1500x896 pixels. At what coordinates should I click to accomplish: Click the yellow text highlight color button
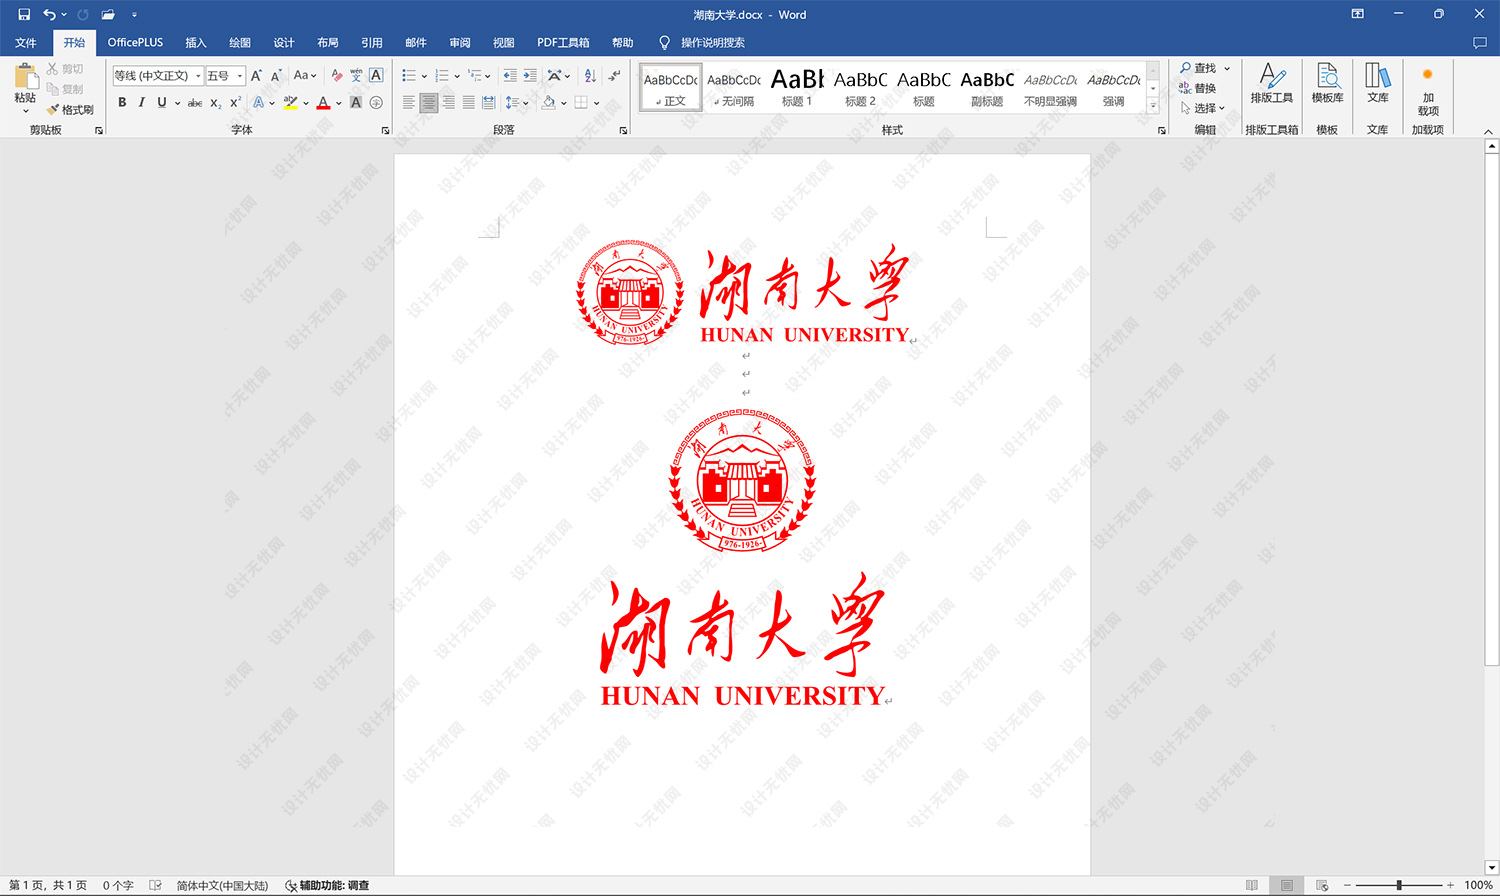290,103
